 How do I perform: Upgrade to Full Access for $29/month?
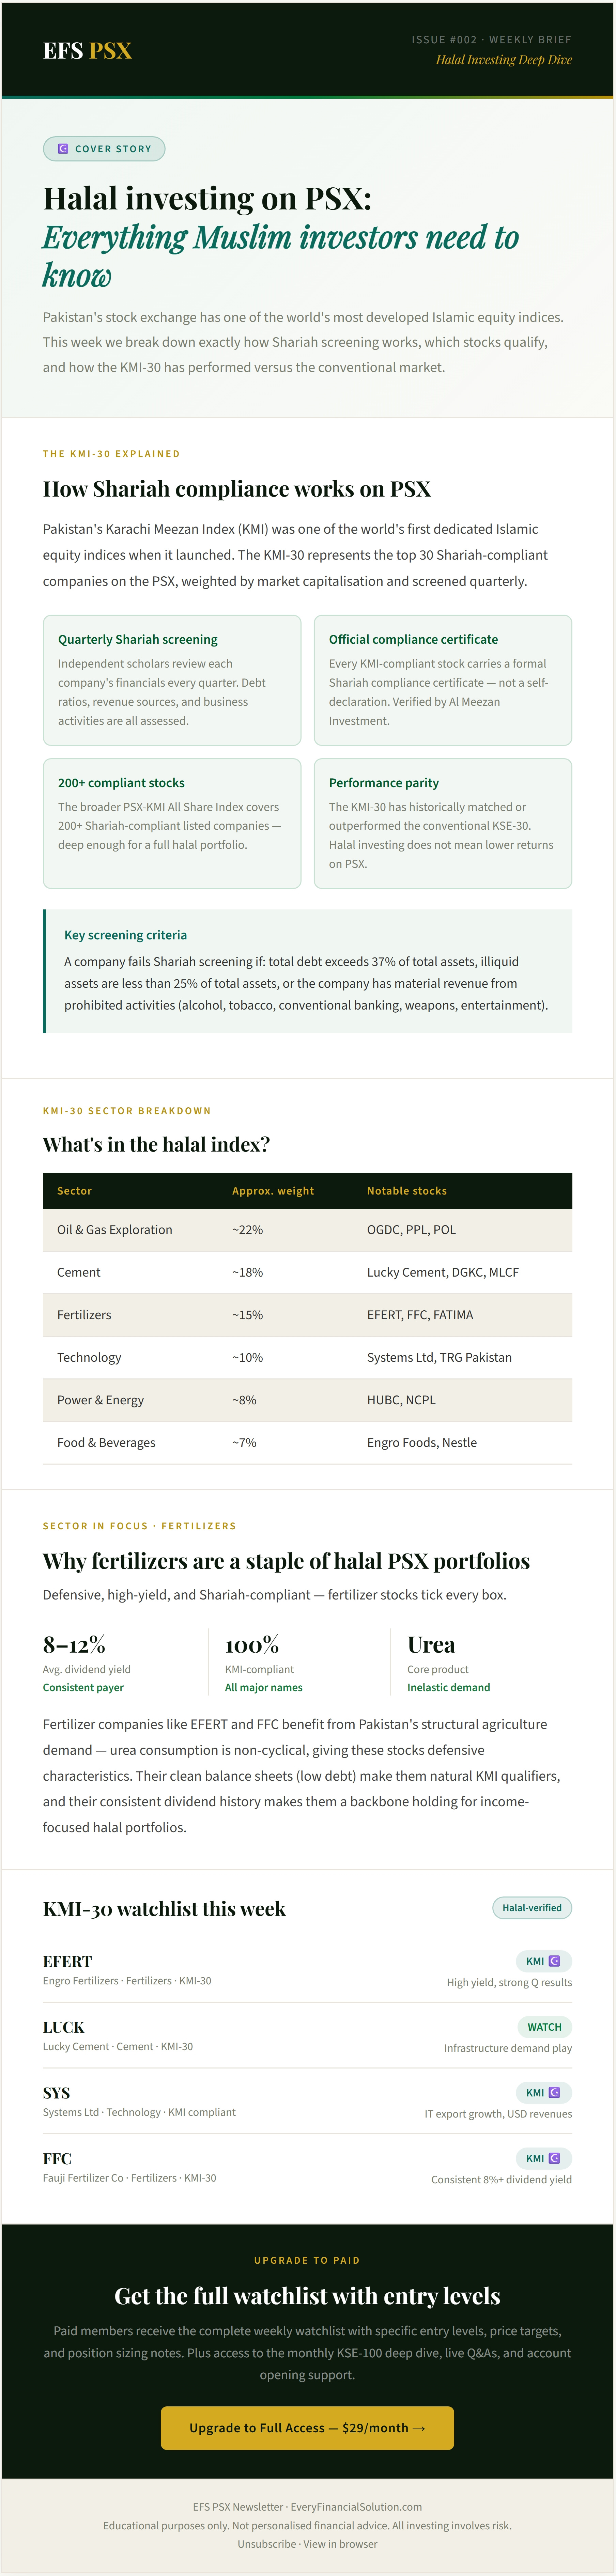coord(307,2428)
